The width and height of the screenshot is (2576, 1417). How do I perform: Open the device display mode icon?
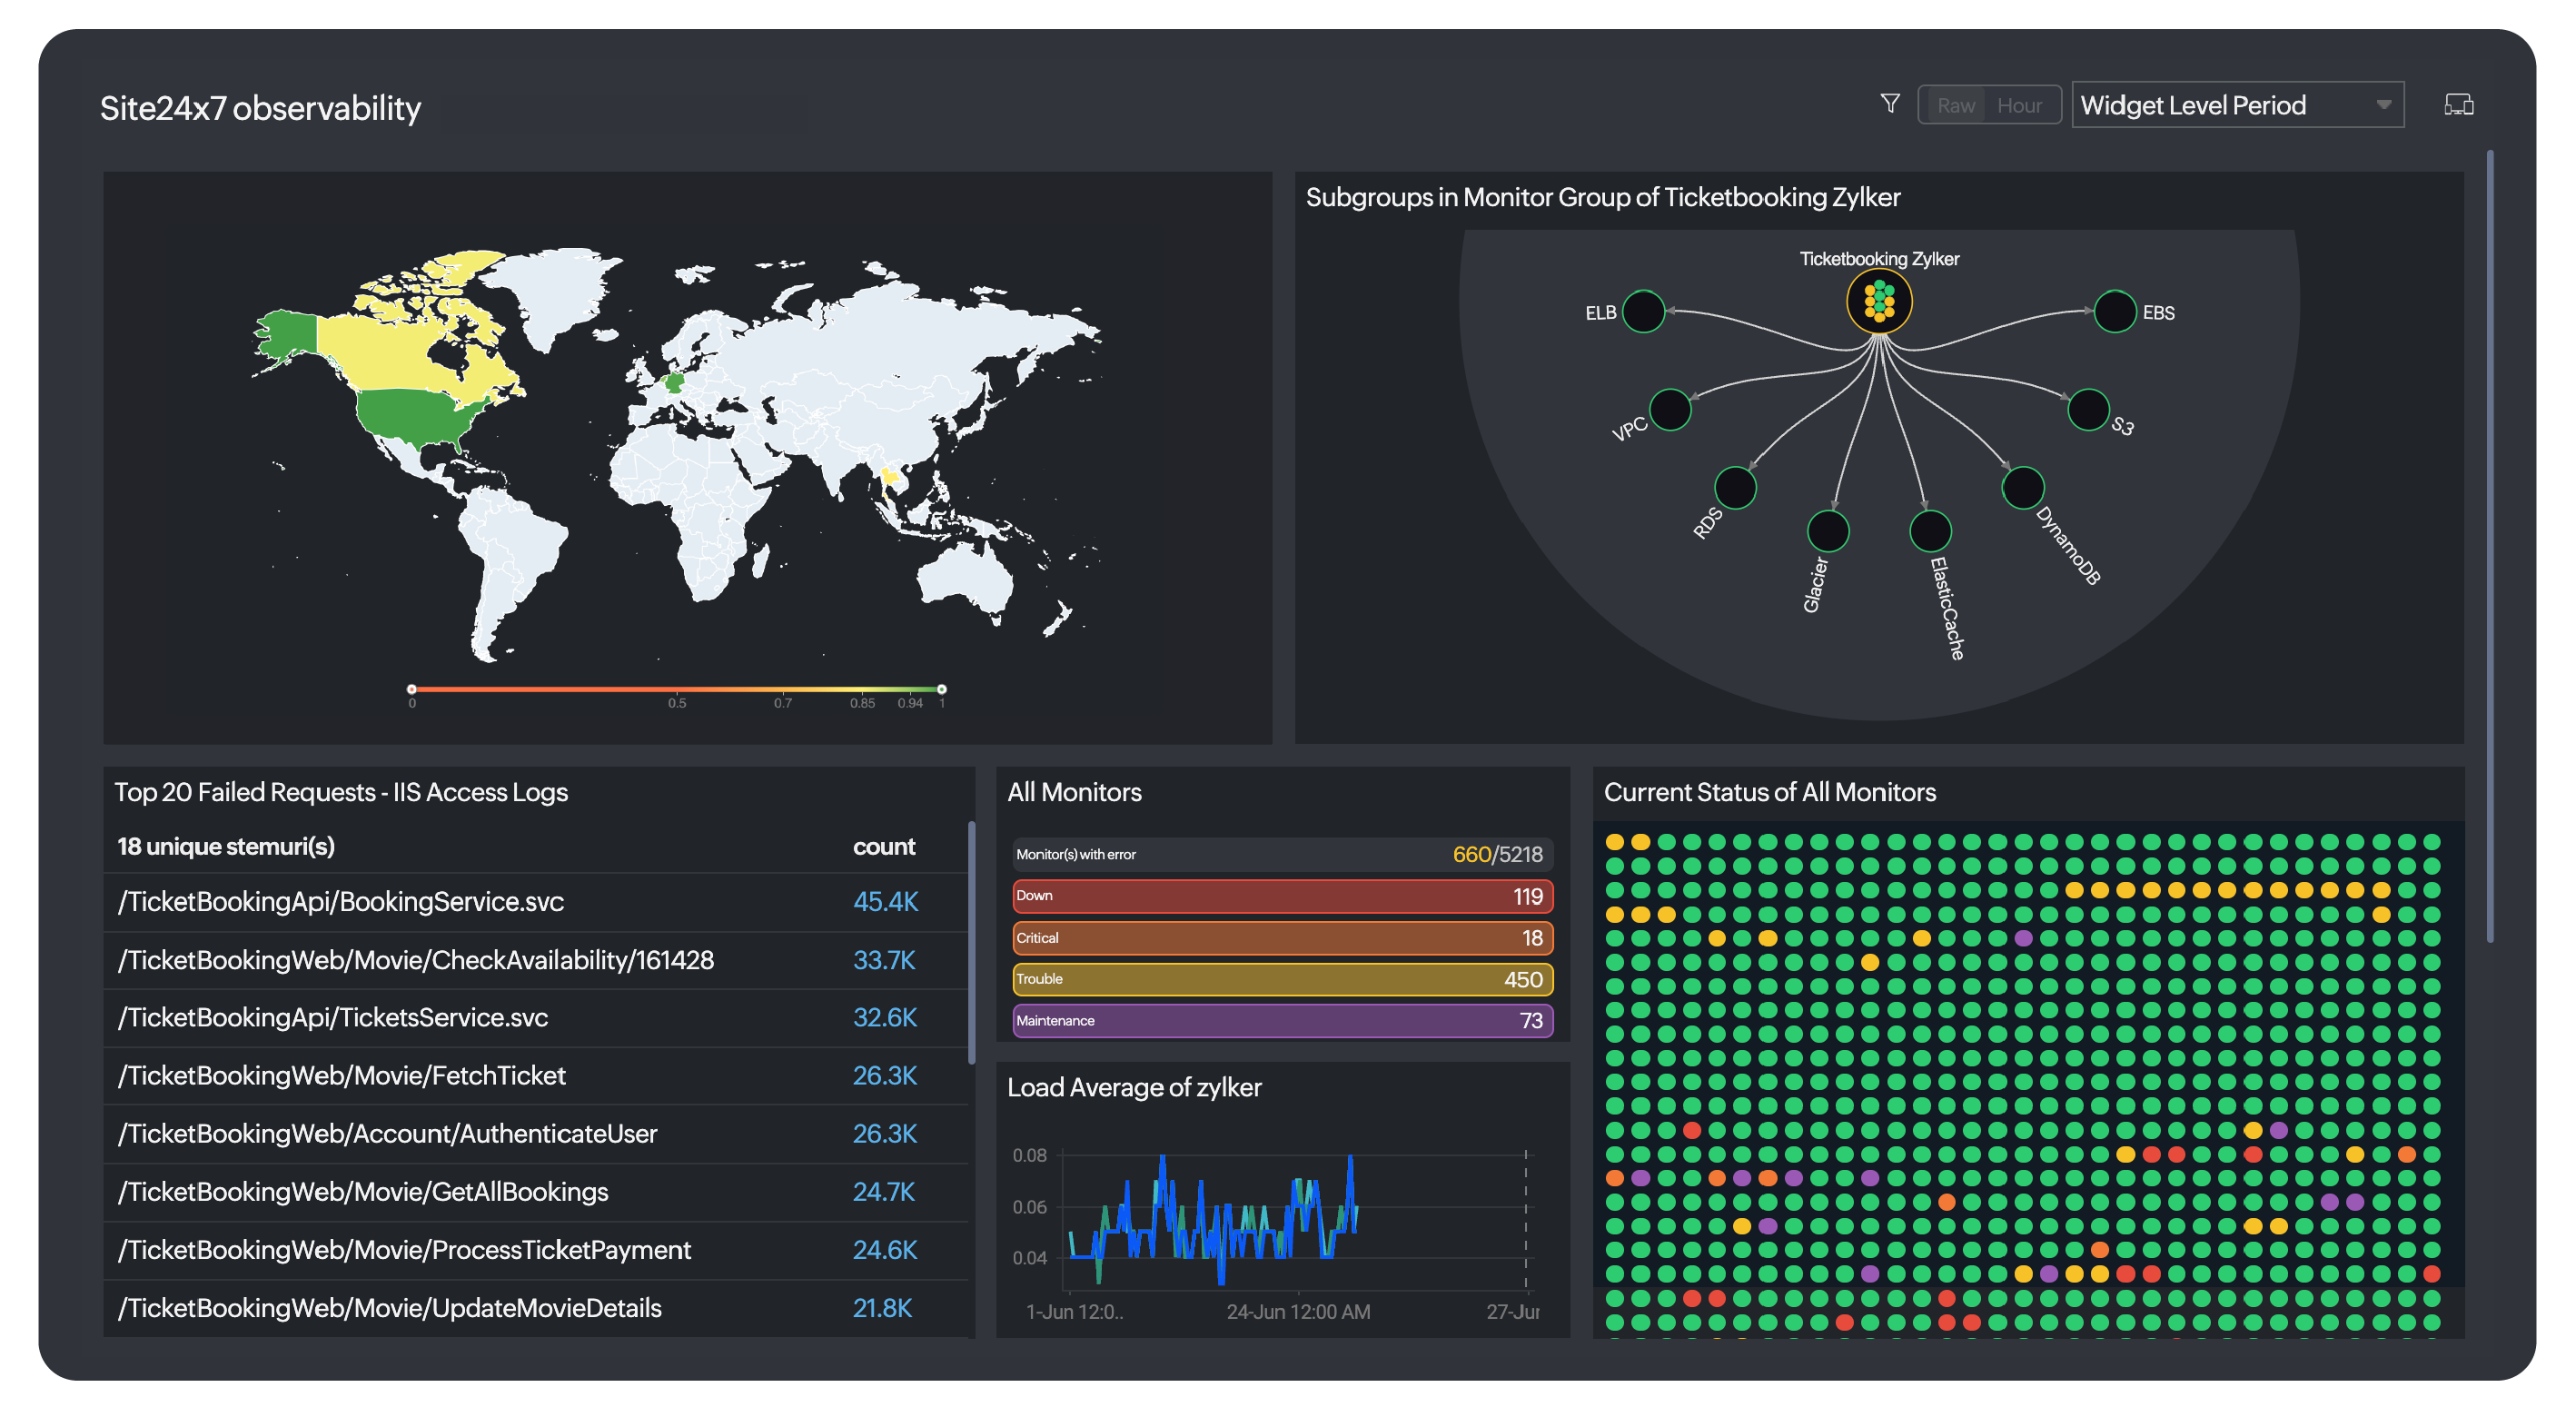click(x=2458, y=105)
